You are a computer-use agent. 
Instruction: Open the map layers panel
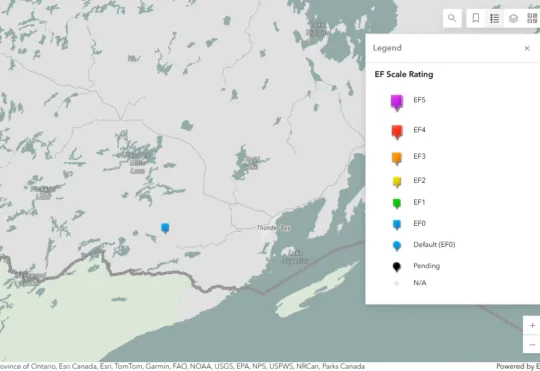pos(513,18)
